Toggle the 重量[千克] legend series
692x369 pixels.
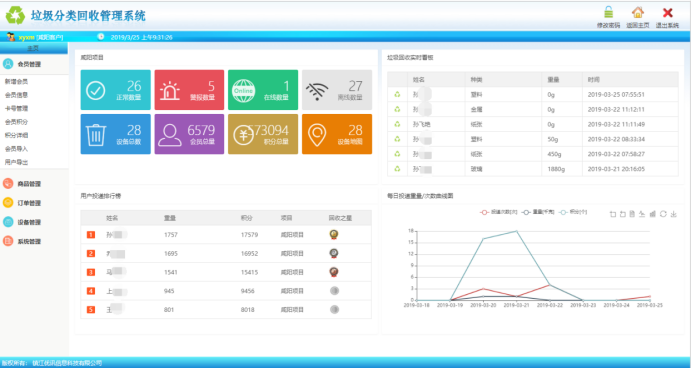[538, 212]
